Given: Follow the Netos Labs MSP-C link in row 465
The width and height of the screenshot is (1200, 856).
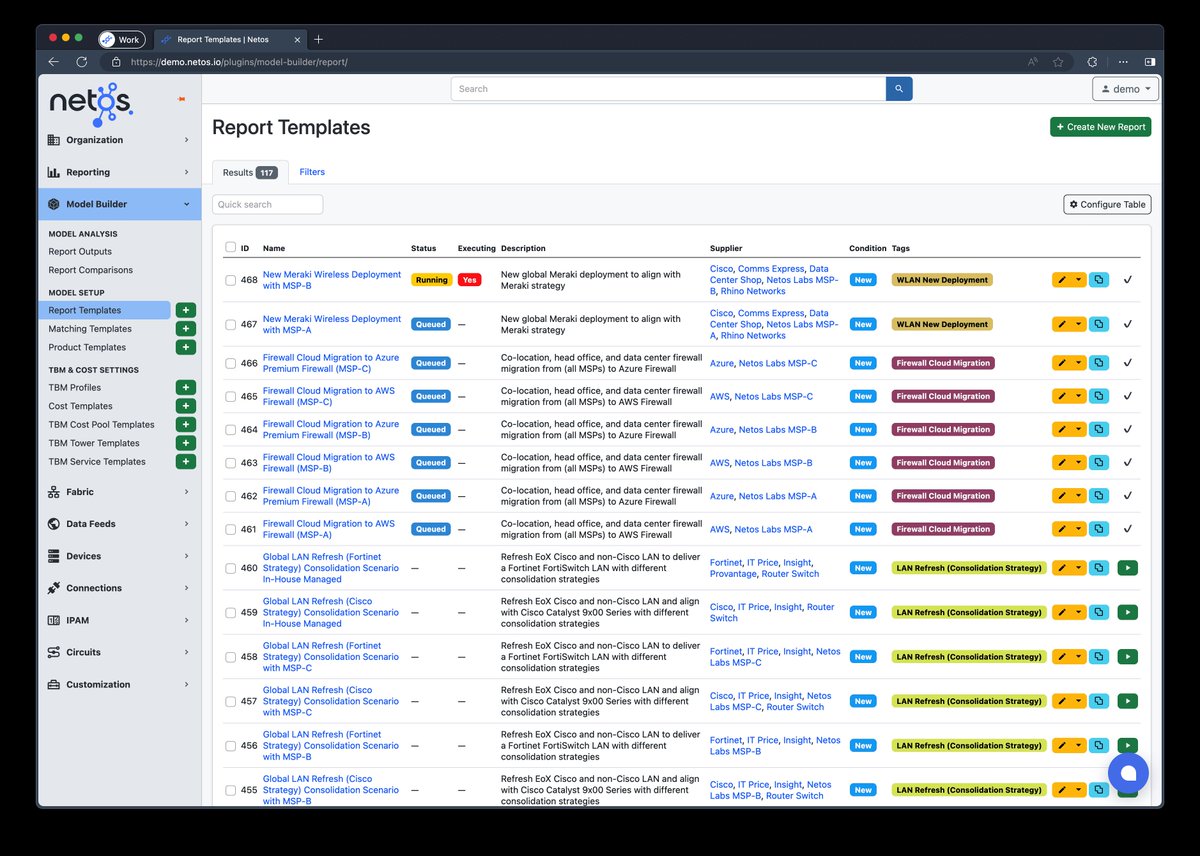Looking at the screenshot, I should click(x=775, y=396).
